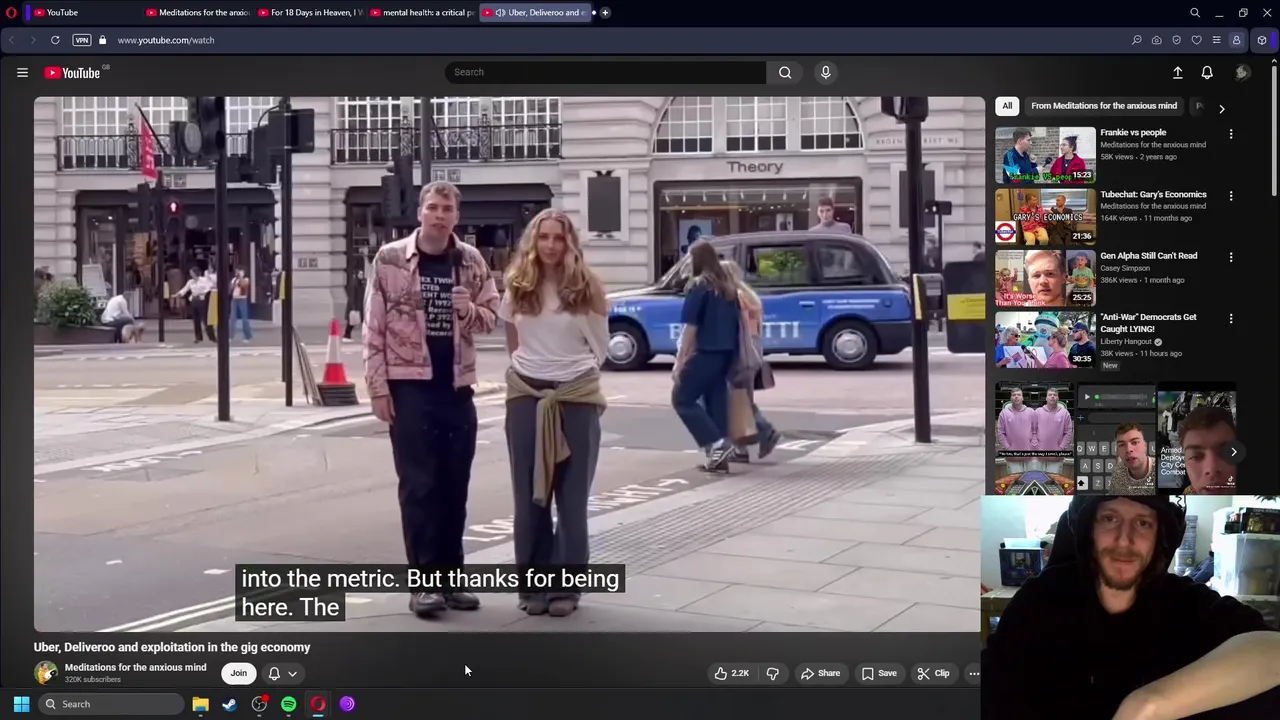Viewport: 1280px width, 720px height.
Task: Start voice search with microphone icon
Action: pyautogui.click(x=825, y=72)
